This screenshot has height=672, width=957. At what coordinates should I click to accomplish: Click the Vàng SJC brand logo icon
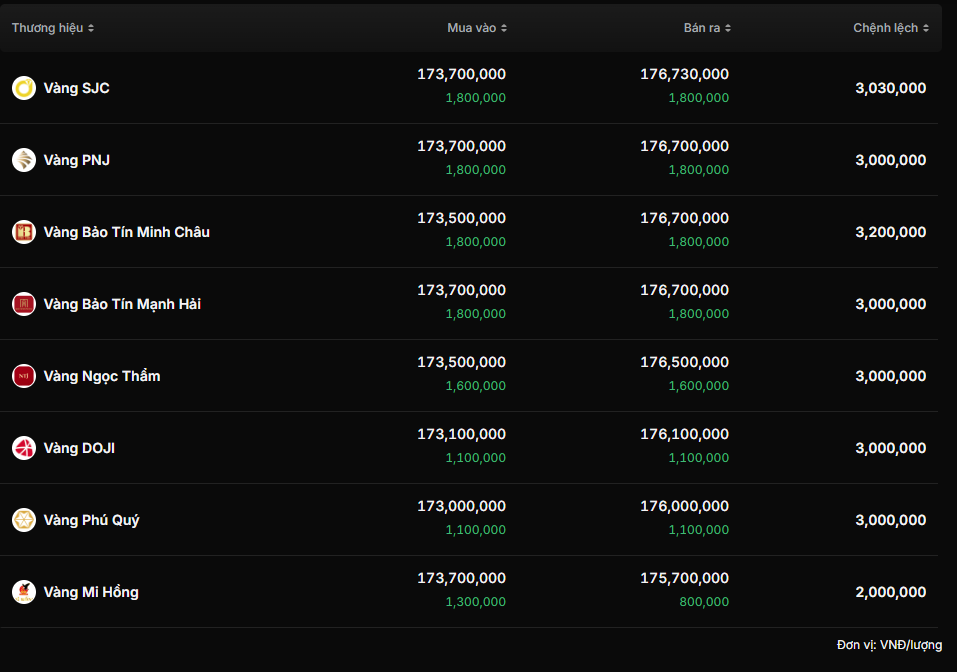[24, 88]
